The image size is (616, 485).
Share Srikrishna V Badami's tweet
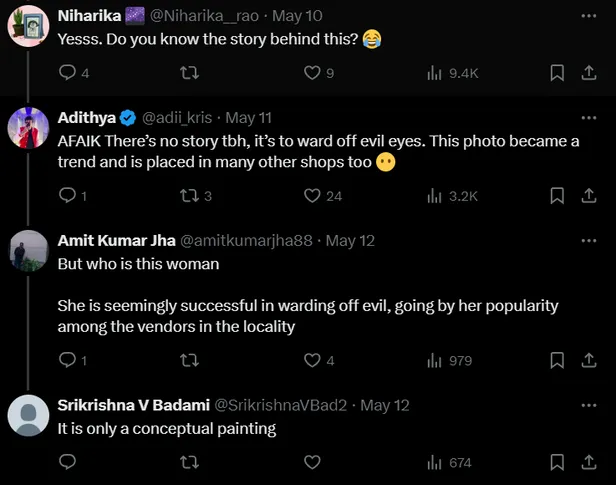click(590, 462)
